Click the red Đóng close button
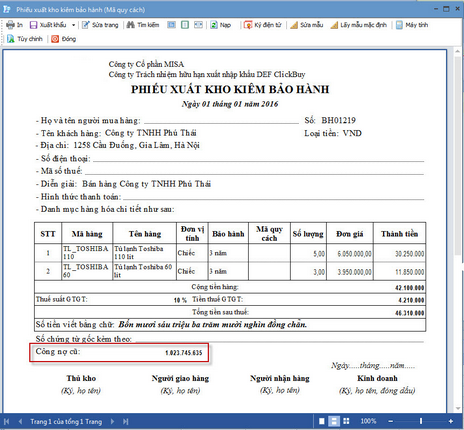The height and width of the screenshot is (430, 464). [64, 39]
